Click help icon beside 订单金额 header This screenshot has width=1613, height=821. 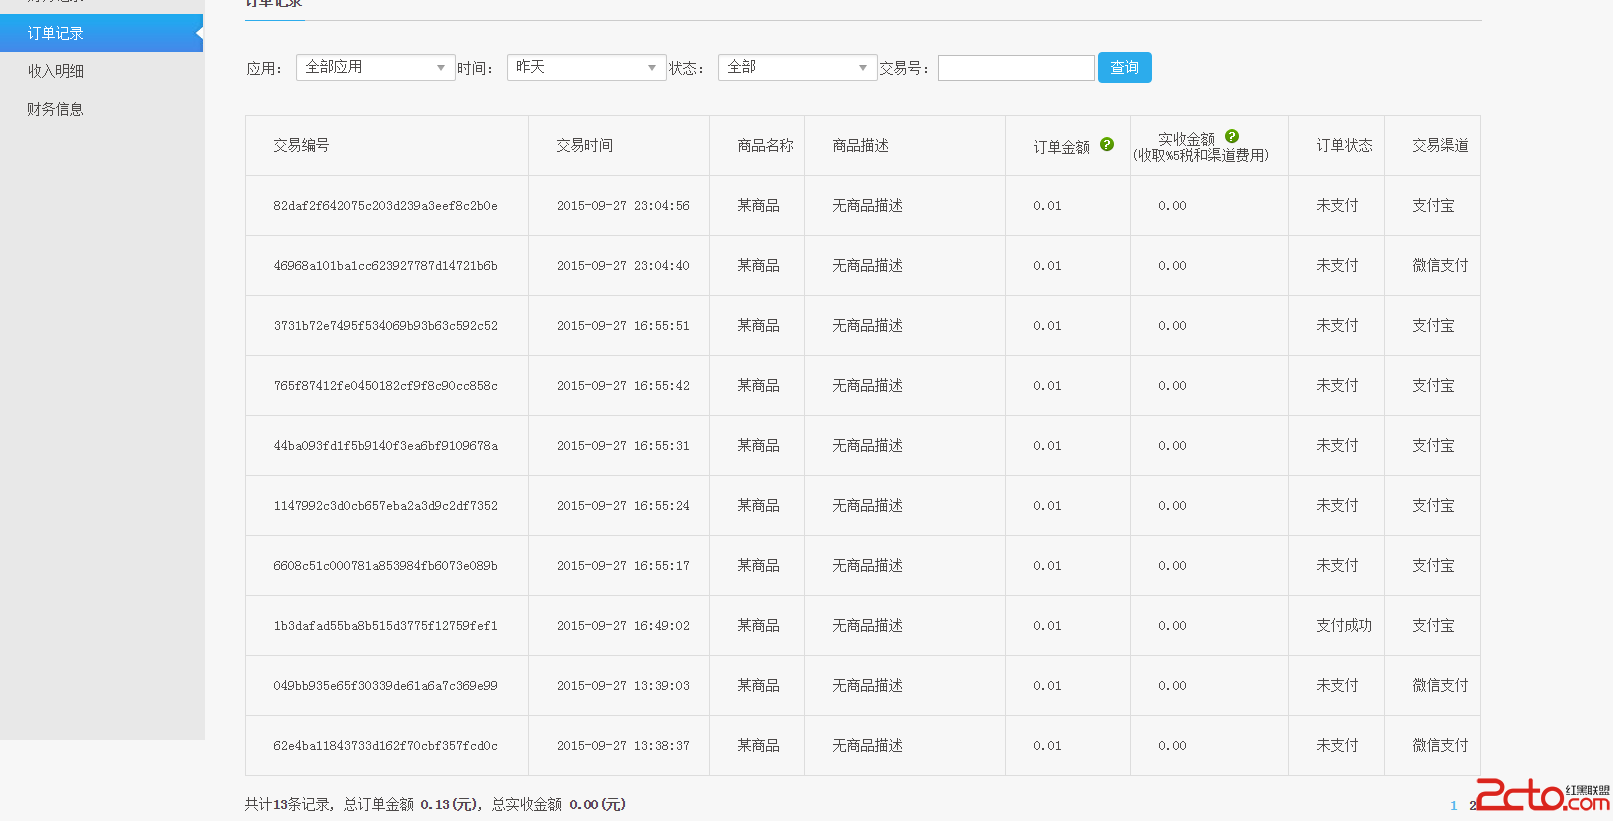pyautogui.click(x=1107, y=144)
